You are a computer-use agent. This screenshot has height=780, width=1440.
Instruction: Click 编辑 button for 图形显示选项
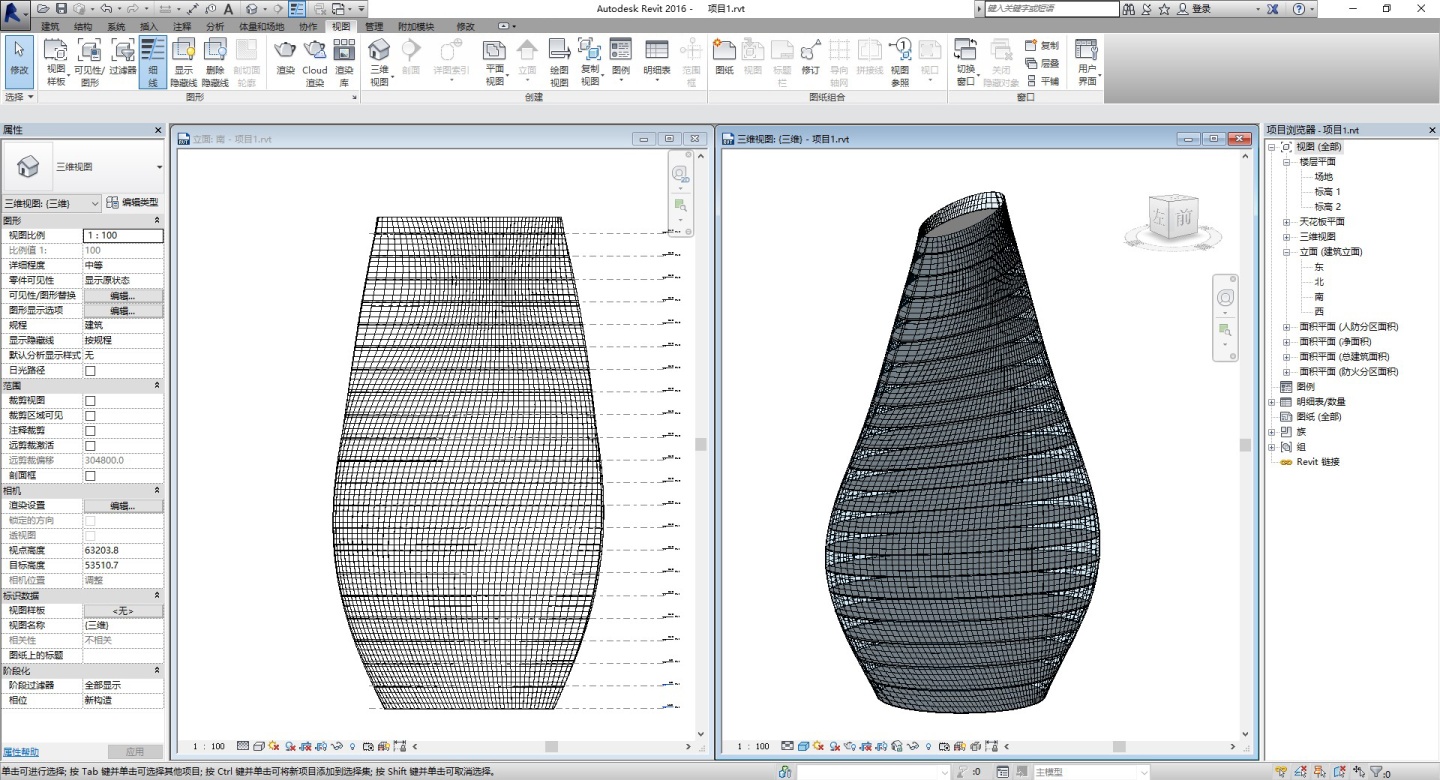pos(123,310)
